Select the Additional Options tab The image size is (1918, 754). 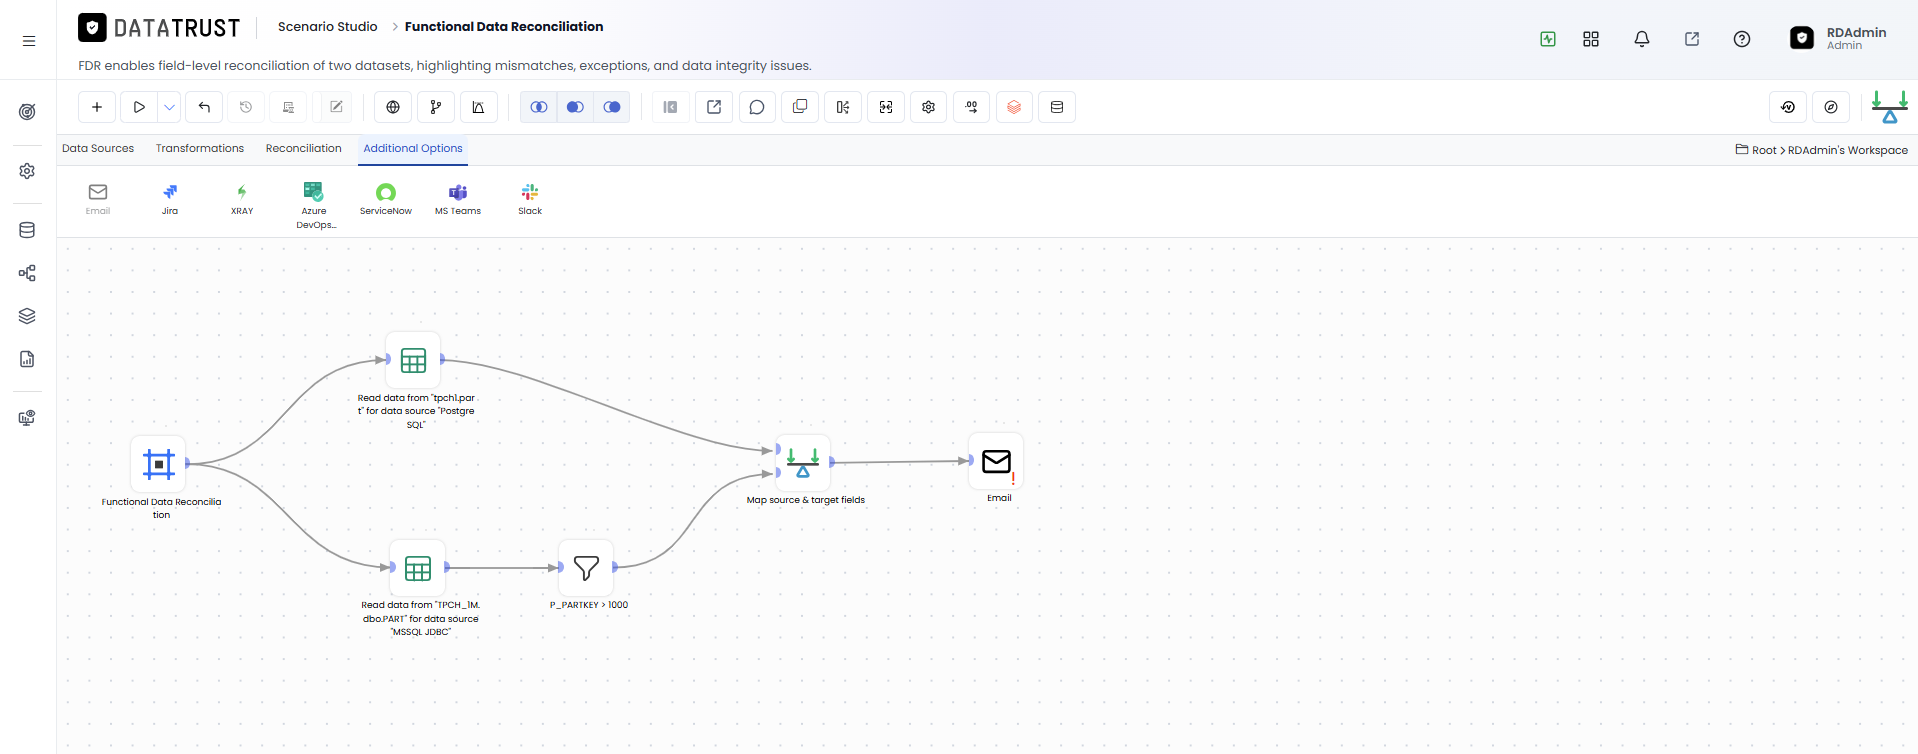coord(413,148)
